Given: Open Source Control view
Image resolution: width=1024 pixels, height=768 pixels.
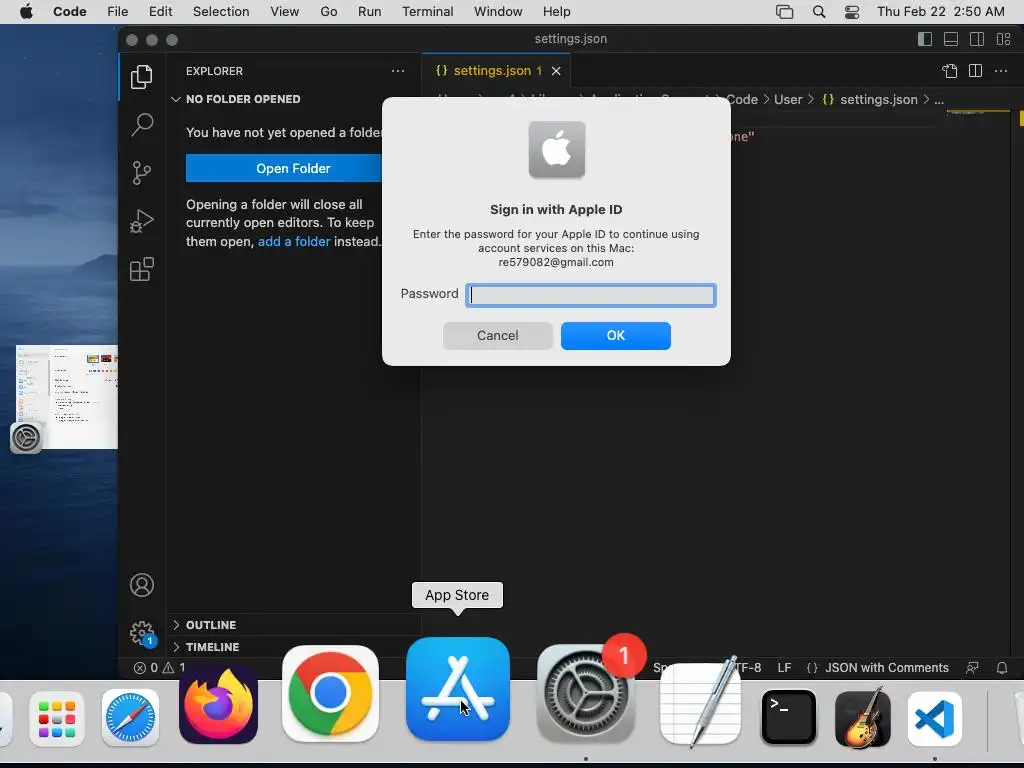Looking at the screenshot, I should [142, 173].
